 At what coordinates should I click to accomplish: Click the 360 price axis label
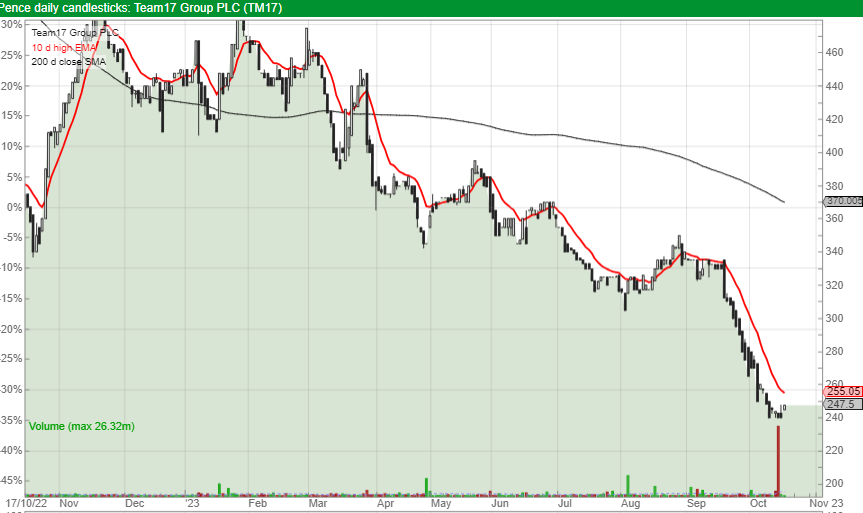pyautogui.click(x=834, y=218)
